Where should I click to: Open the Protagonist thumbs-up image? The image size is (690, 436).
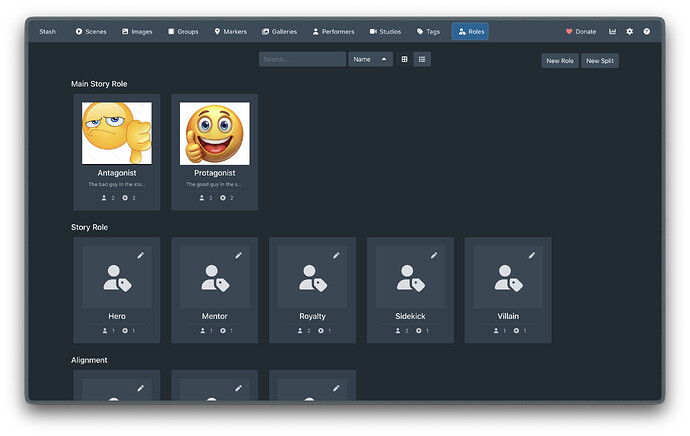(215, 133)
